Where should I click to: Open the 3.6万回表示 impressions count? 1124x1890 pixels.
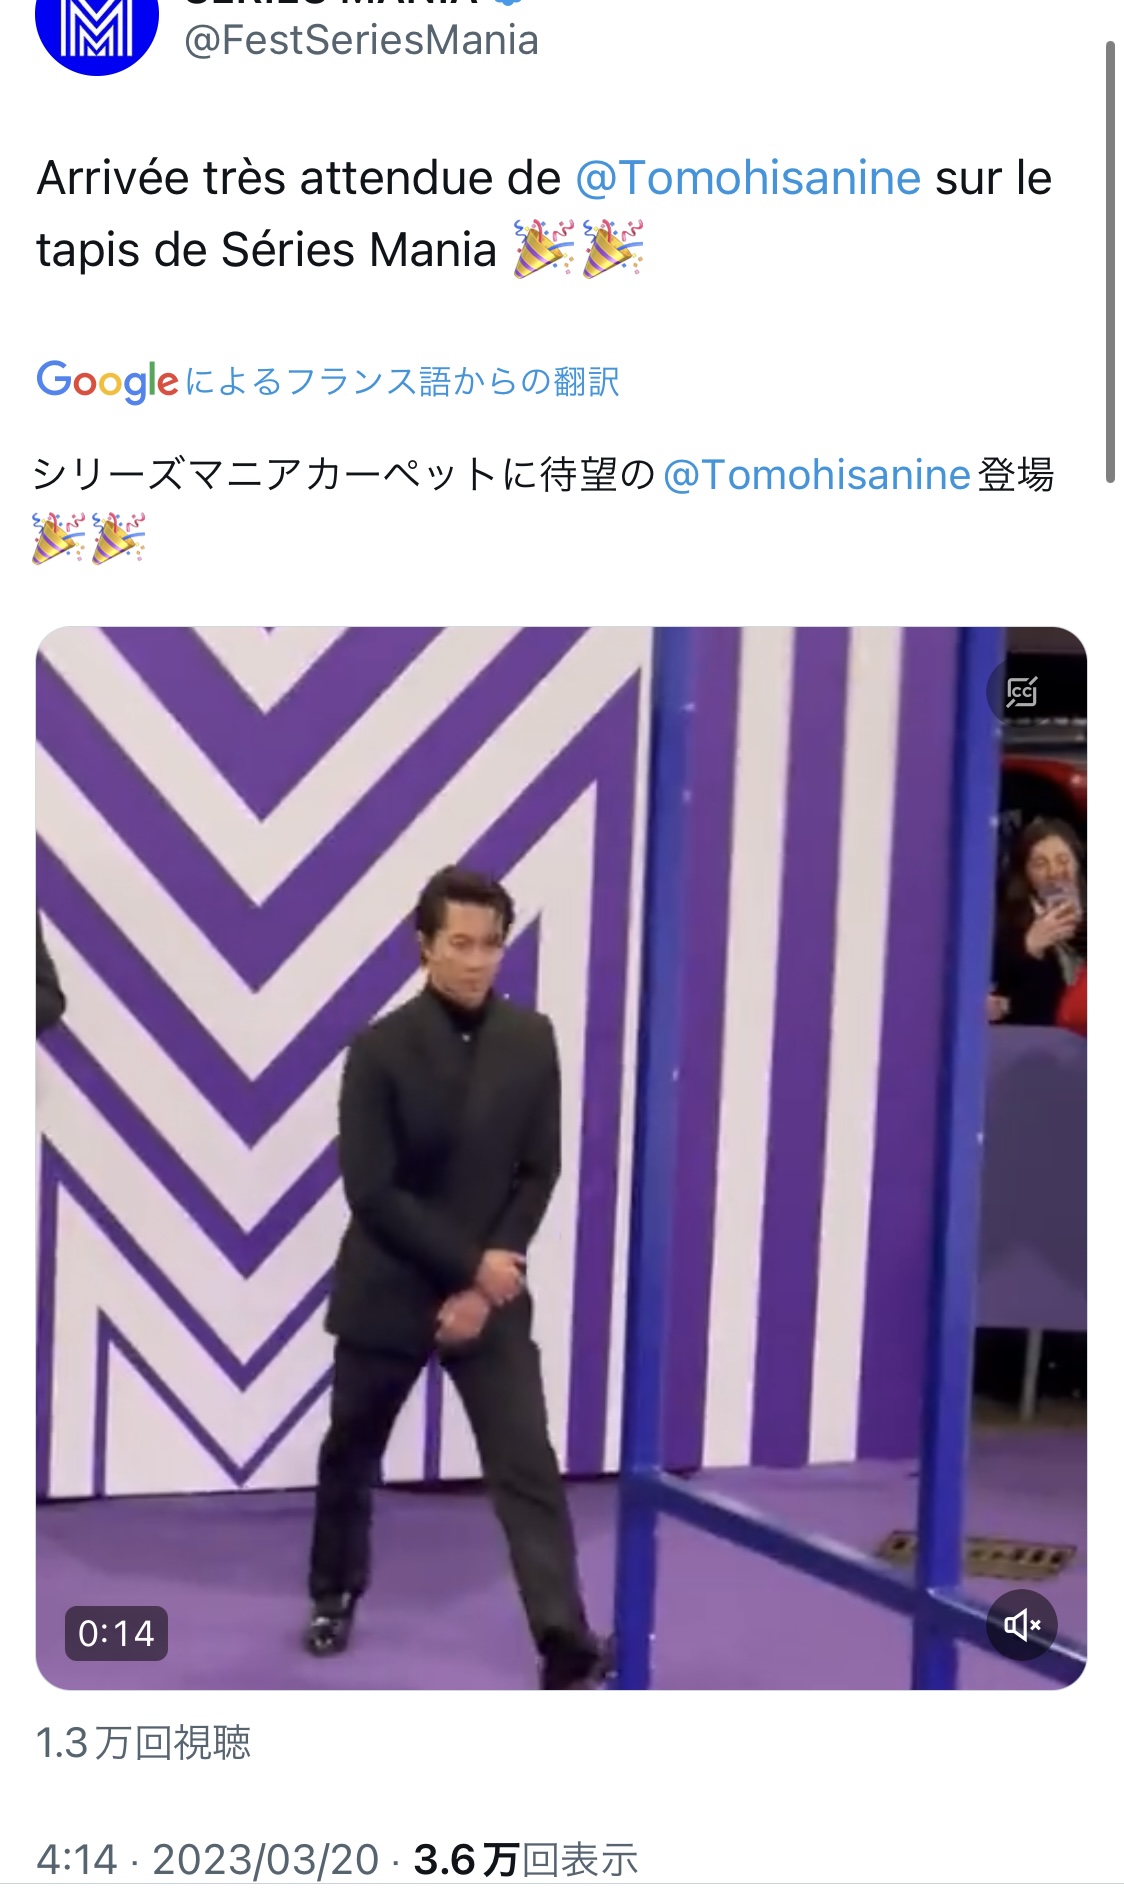[526, 1860]
